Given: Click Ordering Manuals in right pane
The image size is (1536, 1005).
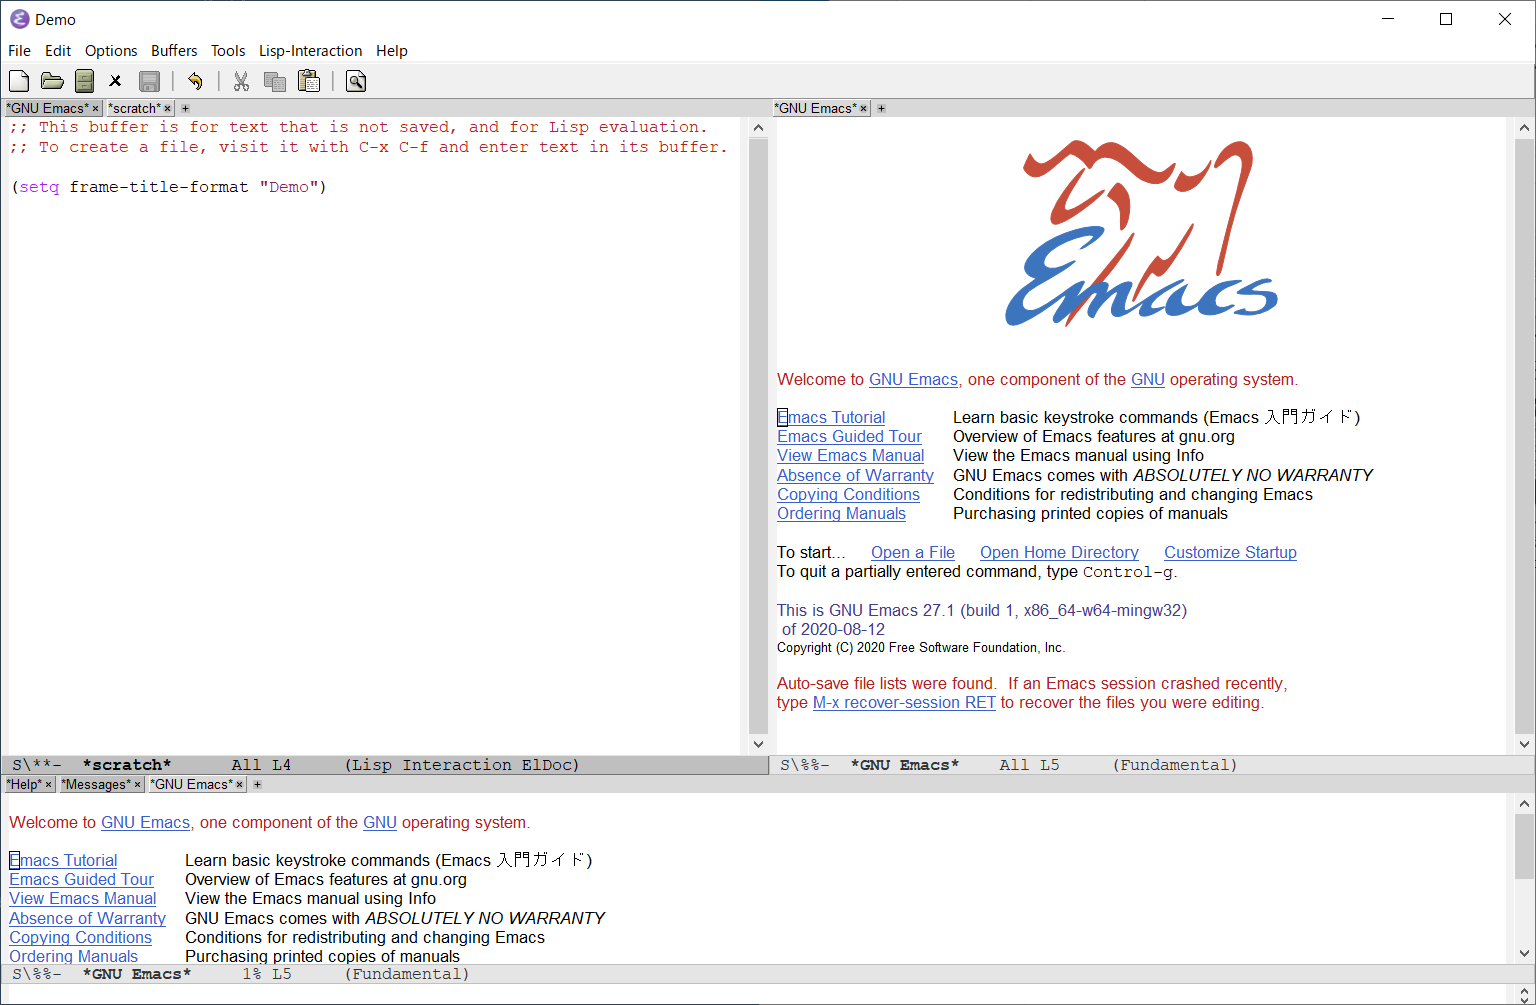Looking at the screenshot, I should click(841, 514).
